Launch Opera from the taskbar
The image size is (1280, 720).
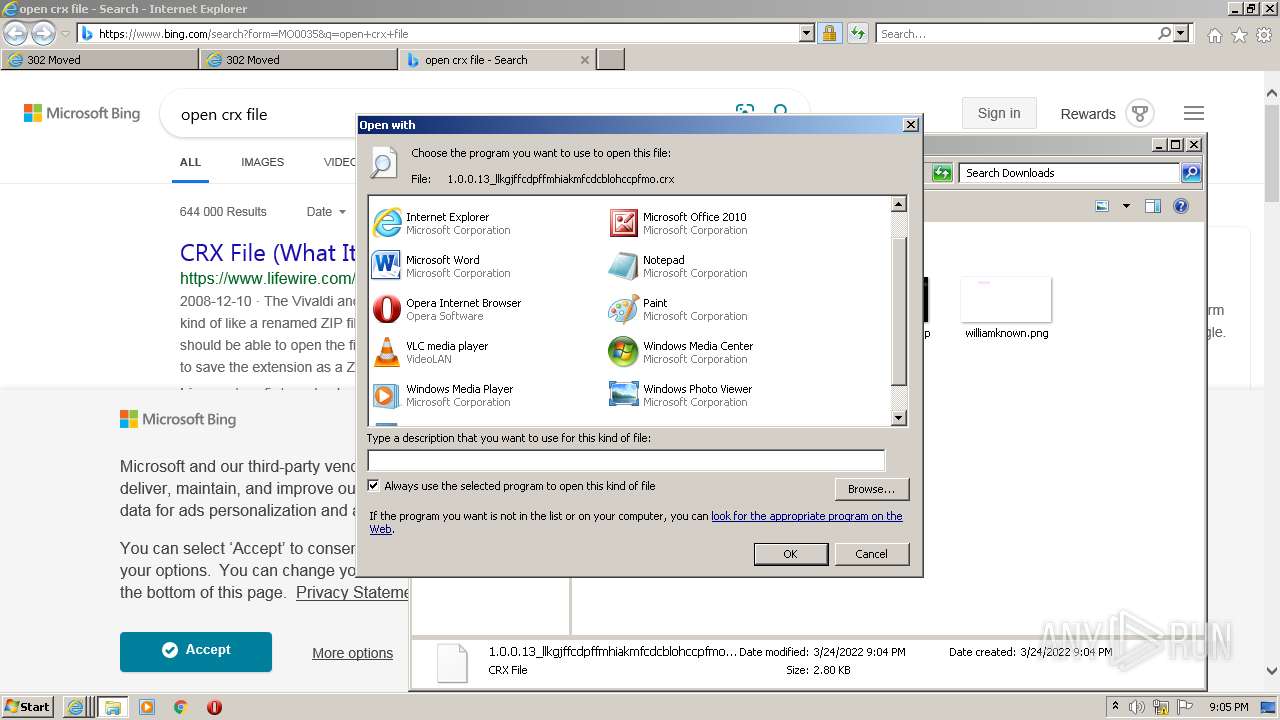click(x=214, y=707)
